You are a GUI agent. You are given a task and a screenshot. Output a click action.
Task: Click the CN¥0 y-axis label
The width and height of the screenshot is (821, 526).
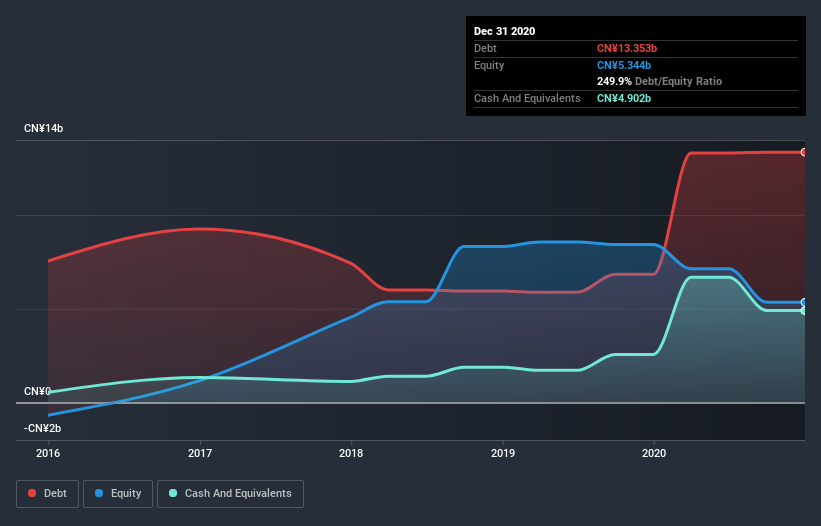[x=37, y=391]
